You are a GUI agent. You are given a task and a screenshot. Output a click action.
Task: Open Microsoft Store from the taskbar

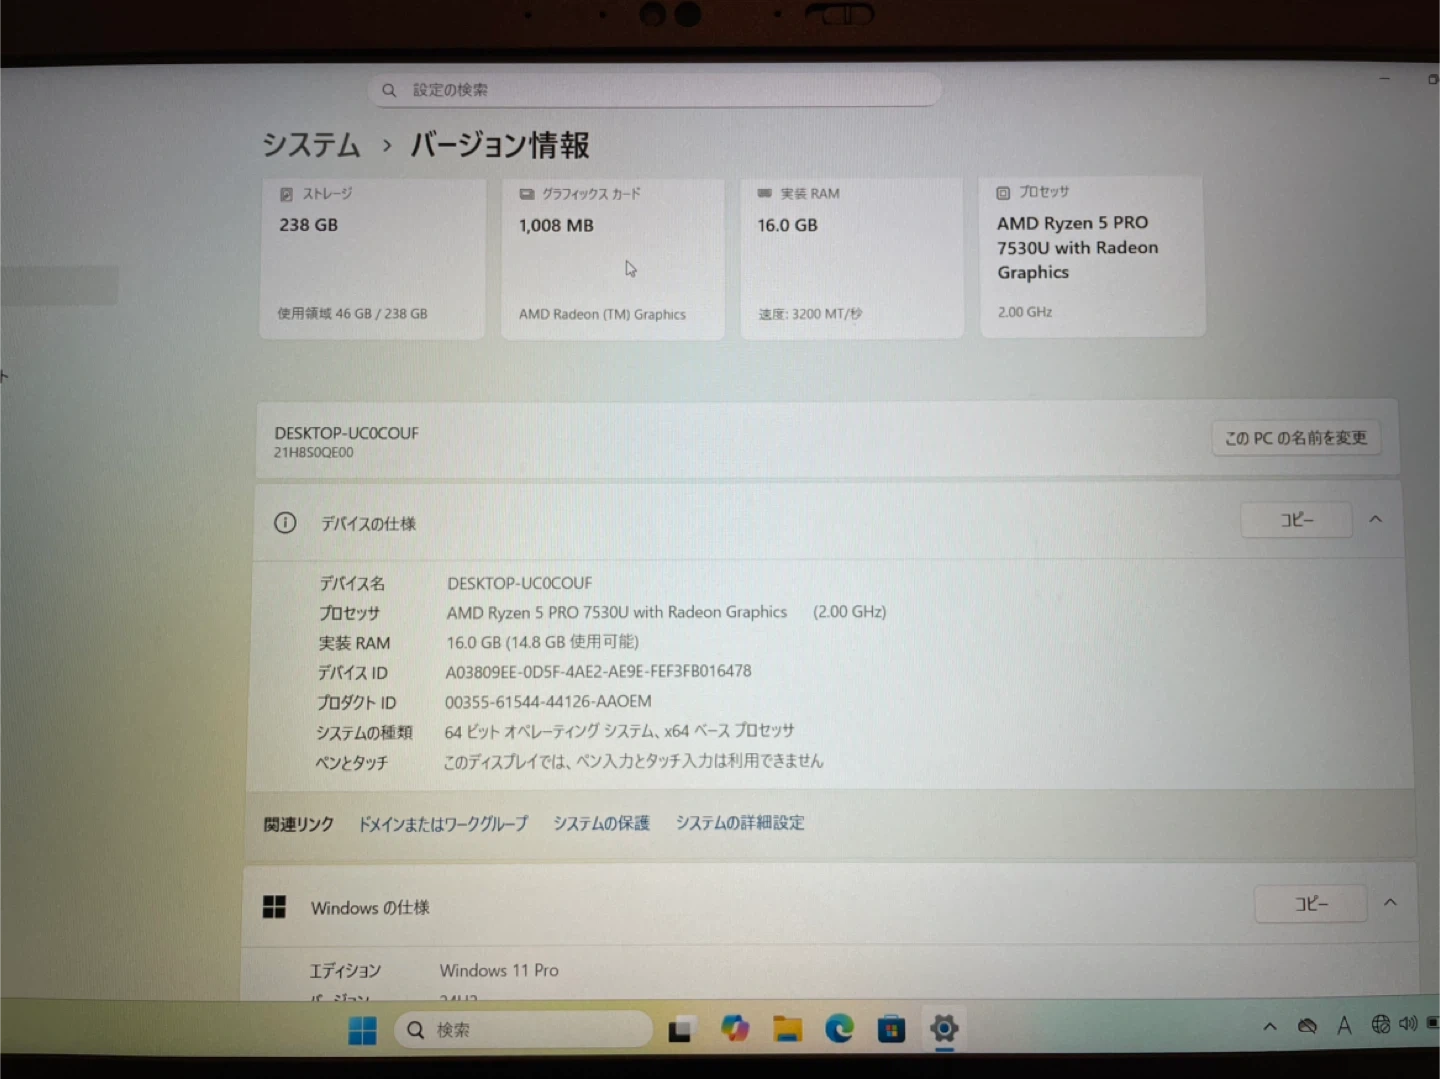tap(891, 1028)
